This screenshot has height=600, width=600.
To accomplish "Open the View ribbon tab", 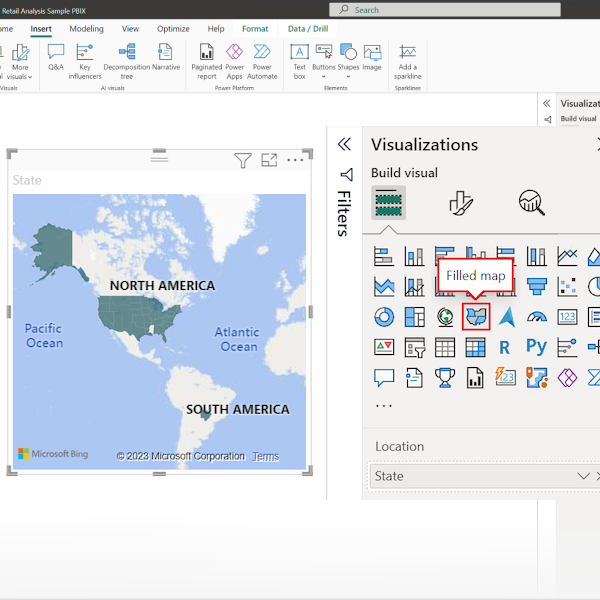I will point(130,29).
